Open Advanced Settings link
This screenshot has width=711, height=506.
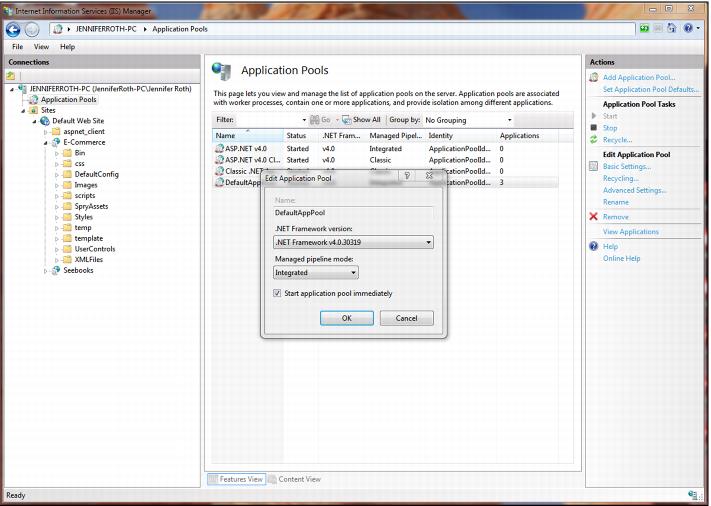(634, 190)
